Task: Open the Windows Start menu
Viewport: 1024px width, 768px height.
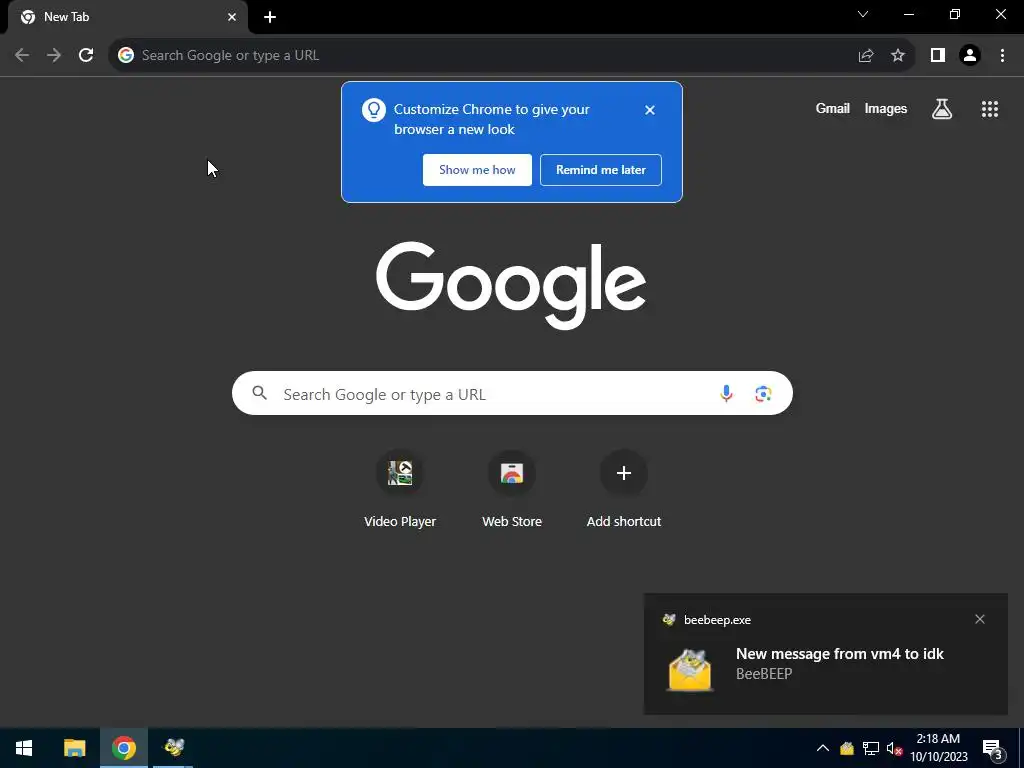Action: [x=24, y=748]
